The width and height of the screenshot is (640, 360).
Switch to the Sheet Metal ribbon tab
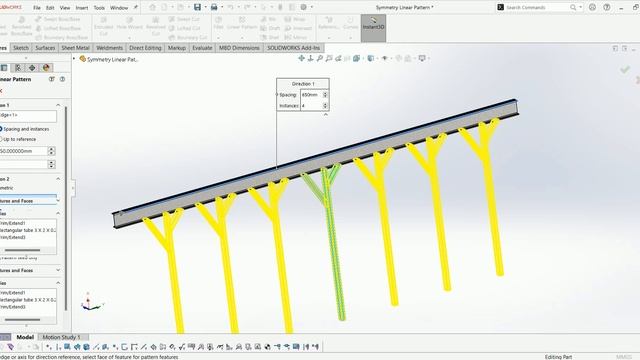76,48
